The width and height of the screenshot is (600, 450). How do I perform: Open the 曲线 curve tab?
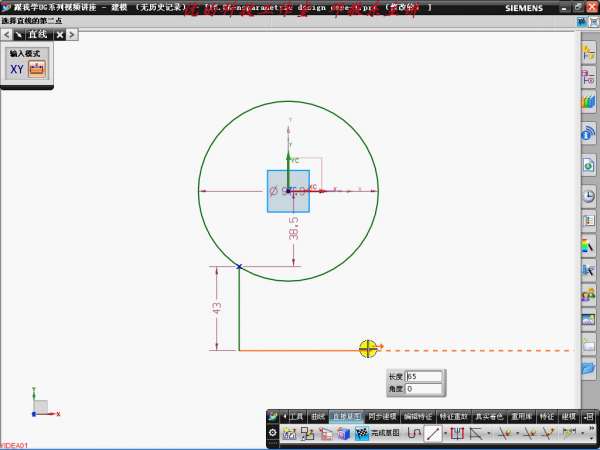[x=318, y=416]
